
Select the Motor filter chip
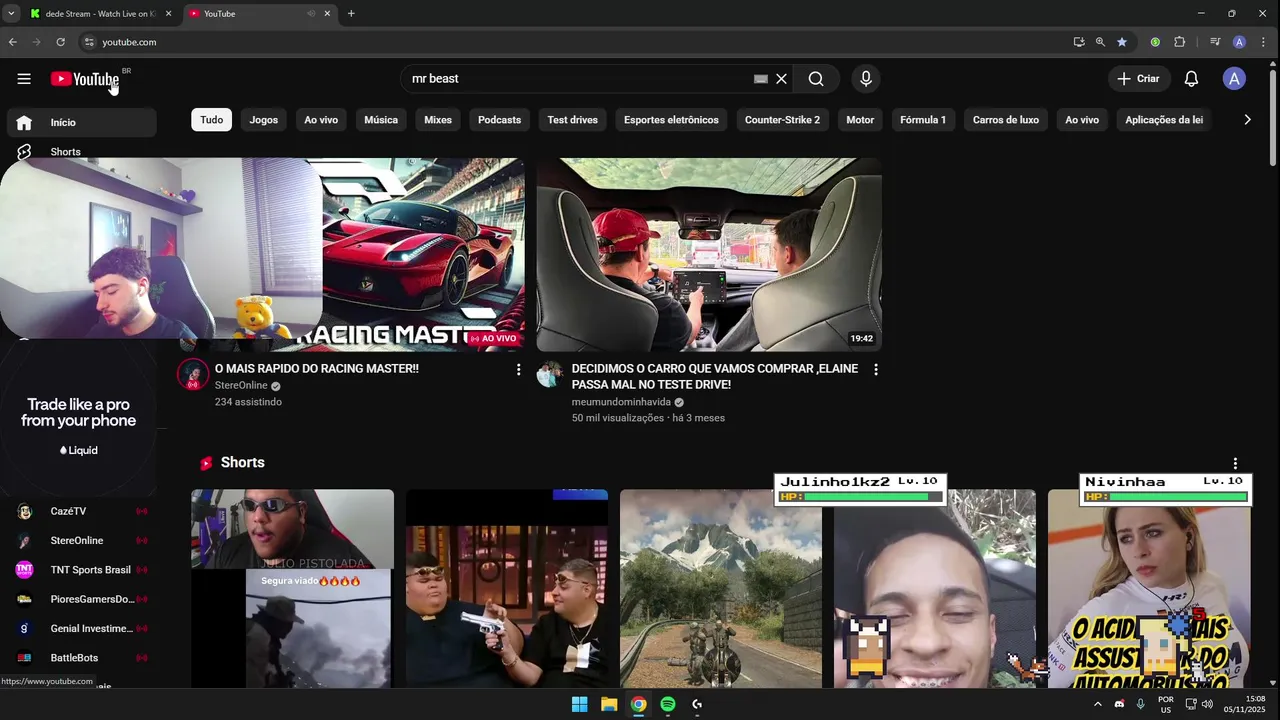point(860,120)
